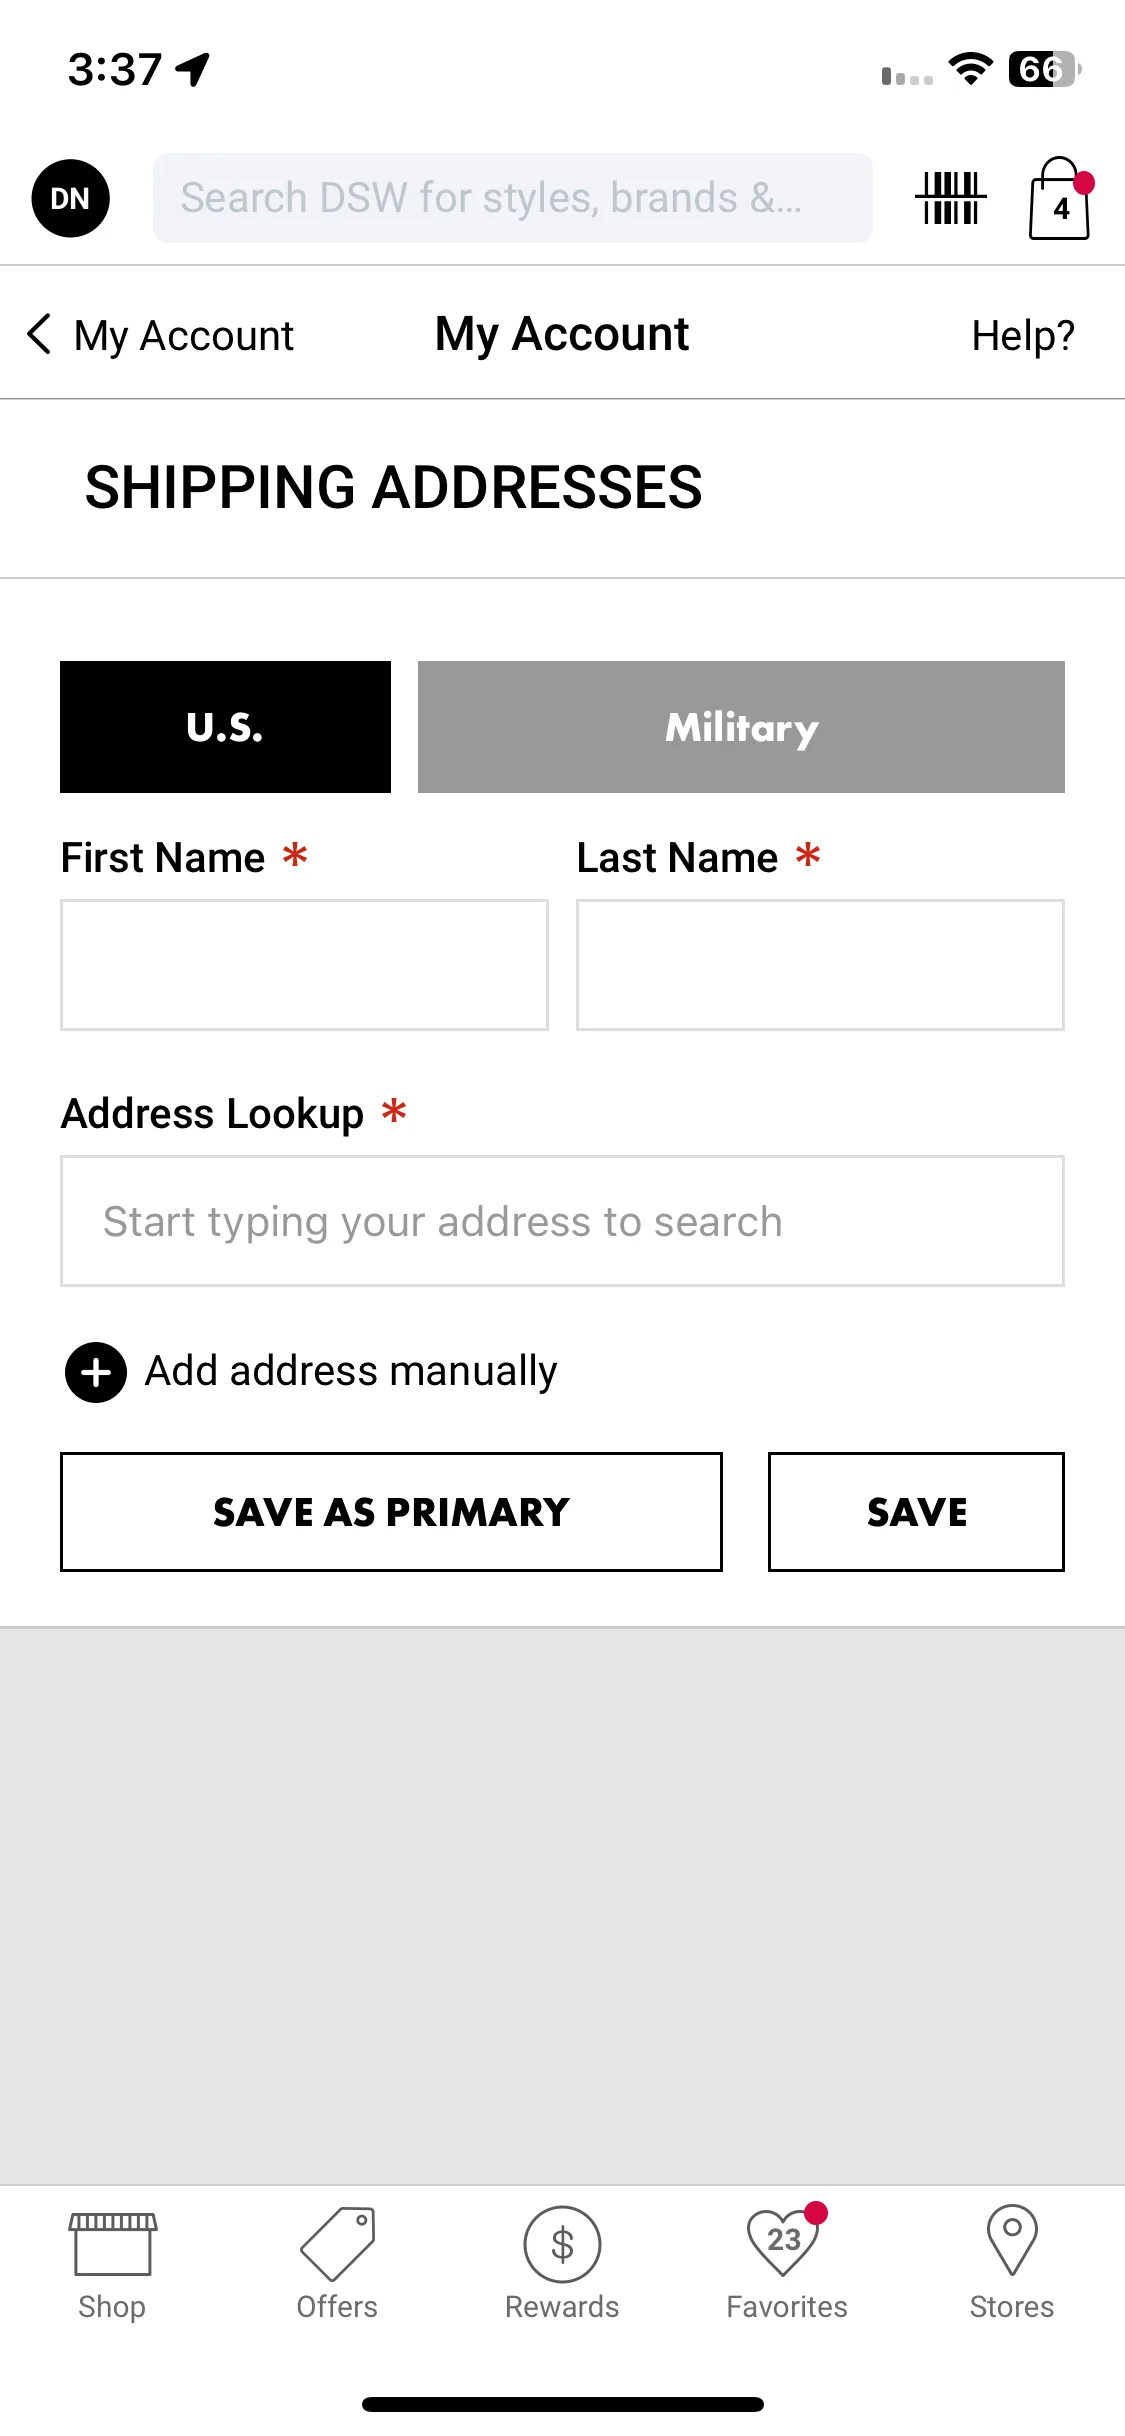The height and width of the screenshot is (2436, 1125).
Task: Open the Help? link
Action: (1023, 335)
